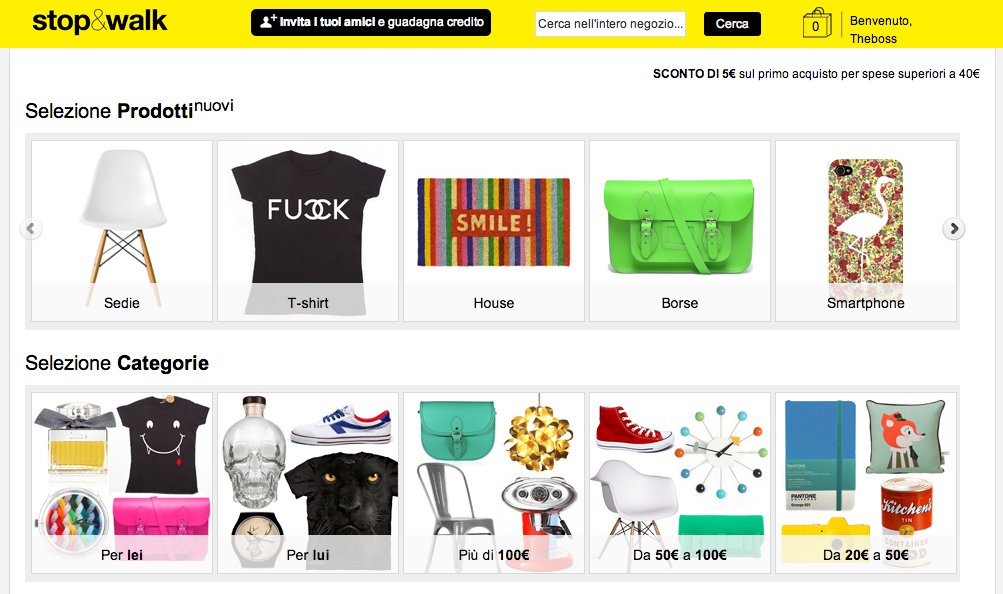Select the Per lui category
Screen dimensions: 1003x594
[x=308, y=483]
